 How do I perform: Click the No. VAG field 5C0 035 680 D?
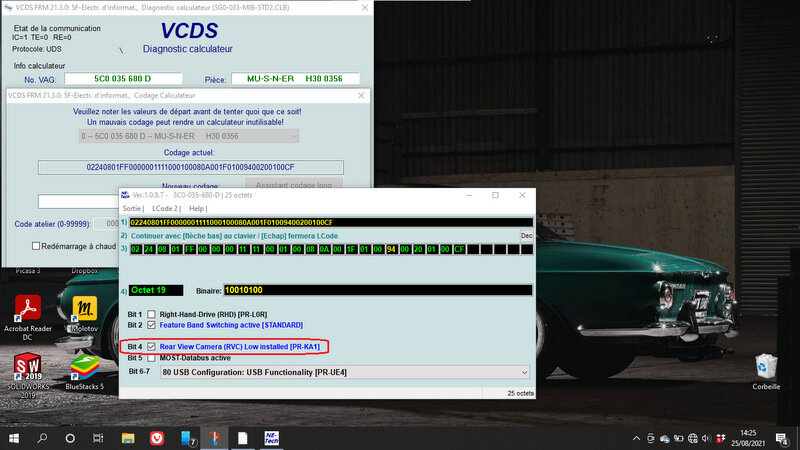[123, 79]
